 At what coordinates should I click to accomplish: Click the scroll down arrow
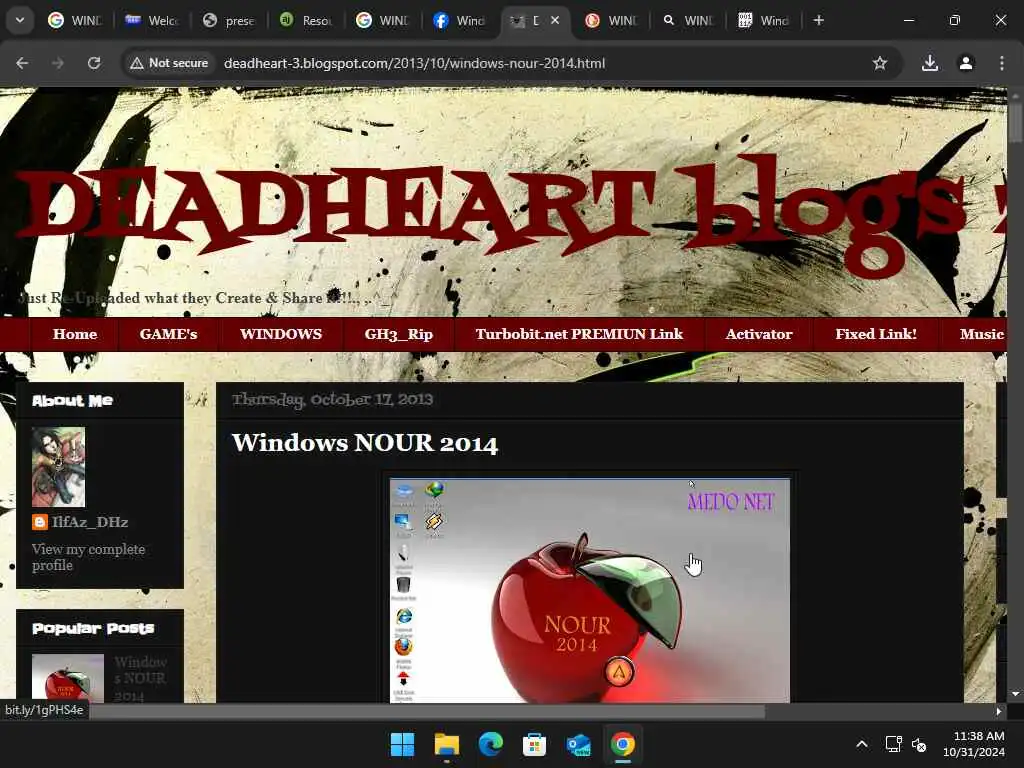[x=1015, y=694]
